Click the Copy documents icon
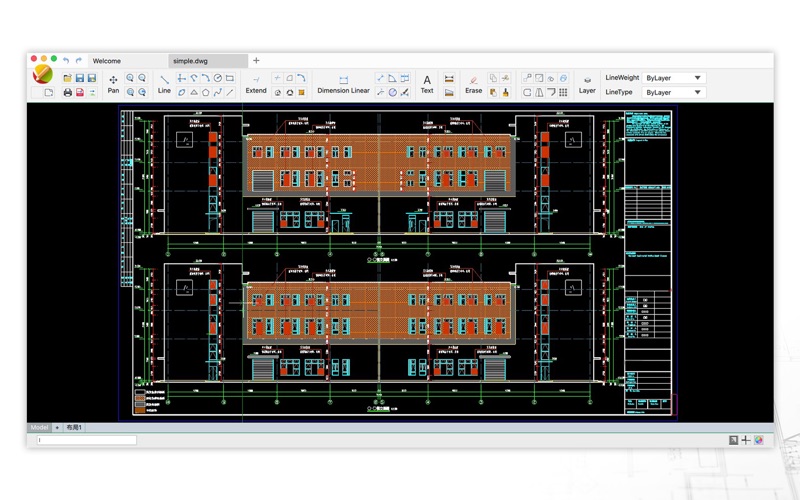 (493, 78)
